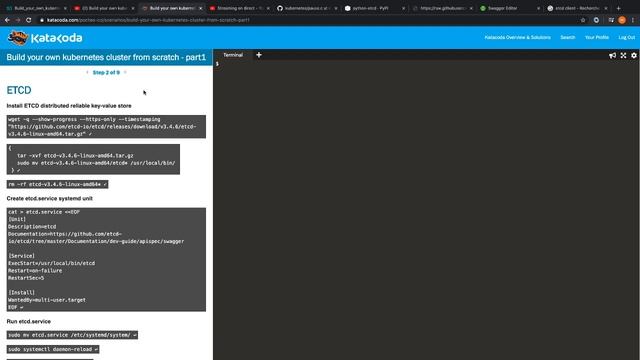Run sudo mv etcd.service command

72,335
